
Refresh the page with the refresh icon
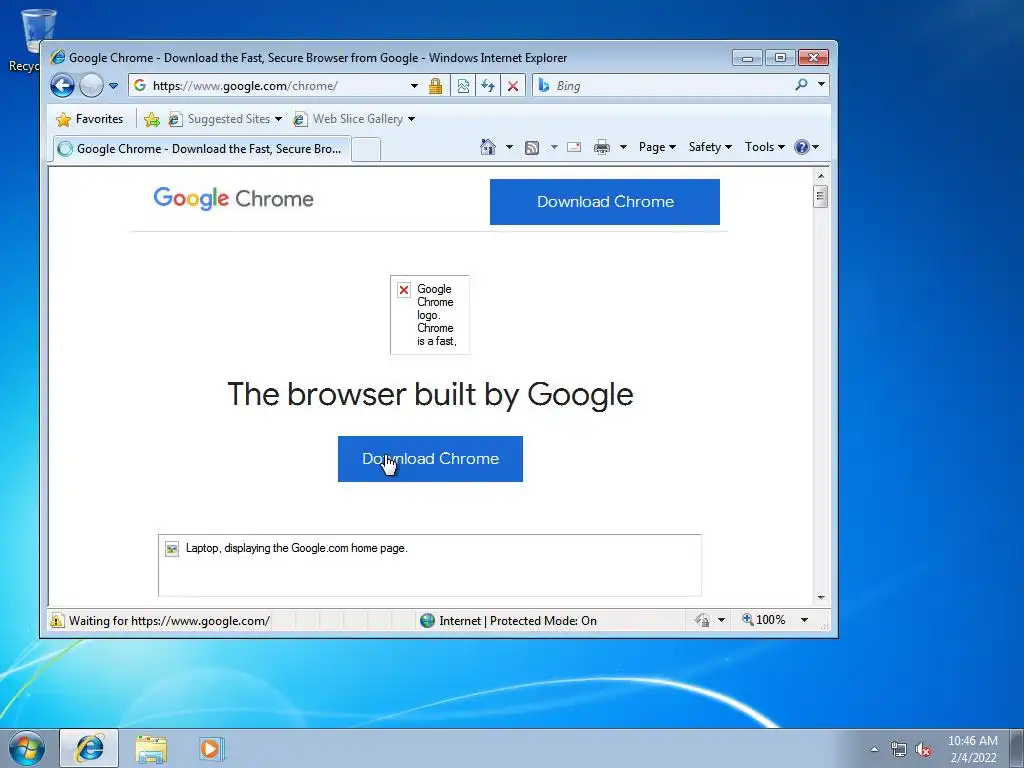488,86
